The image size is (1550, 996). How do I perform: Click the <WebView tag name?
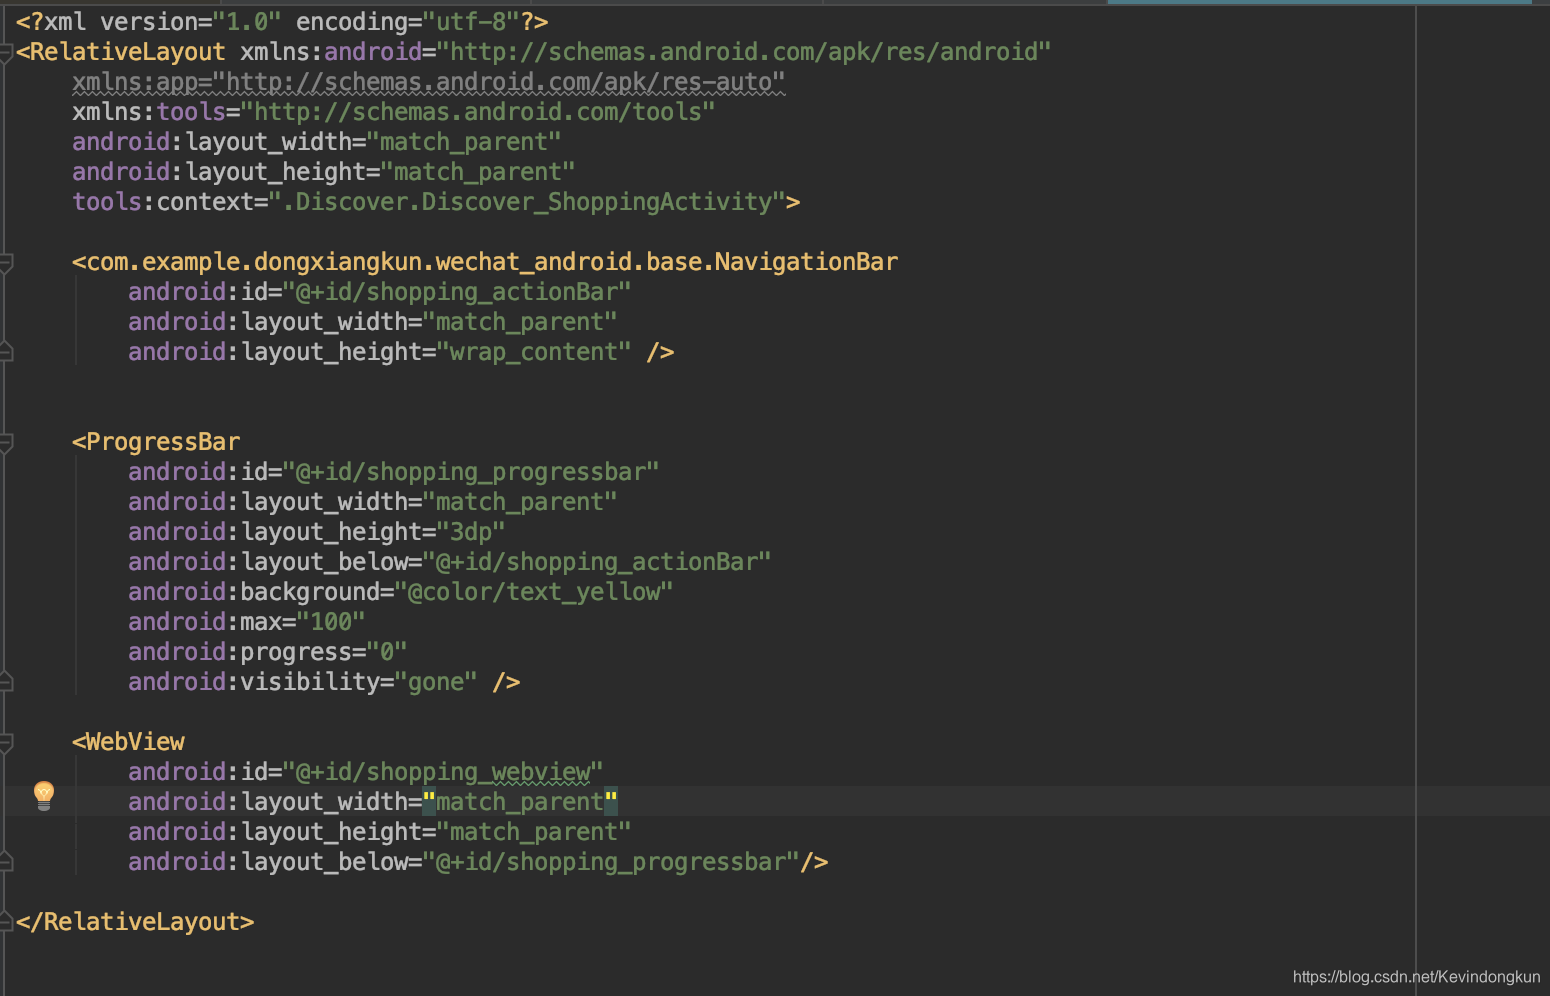coord(128,742)
